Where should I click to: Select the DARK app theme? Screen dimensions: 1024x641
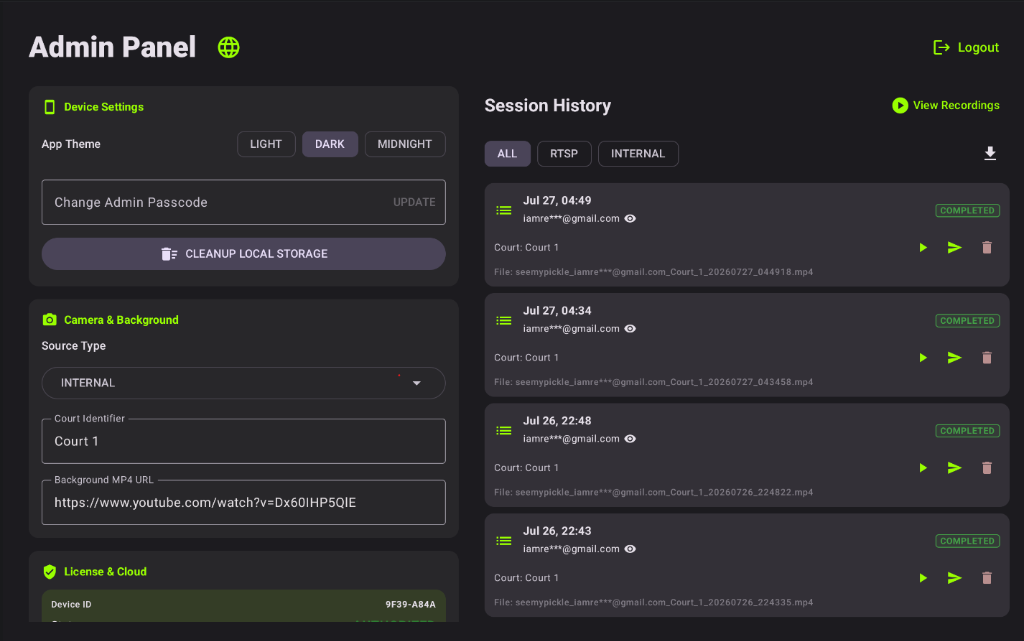[330, 144]
